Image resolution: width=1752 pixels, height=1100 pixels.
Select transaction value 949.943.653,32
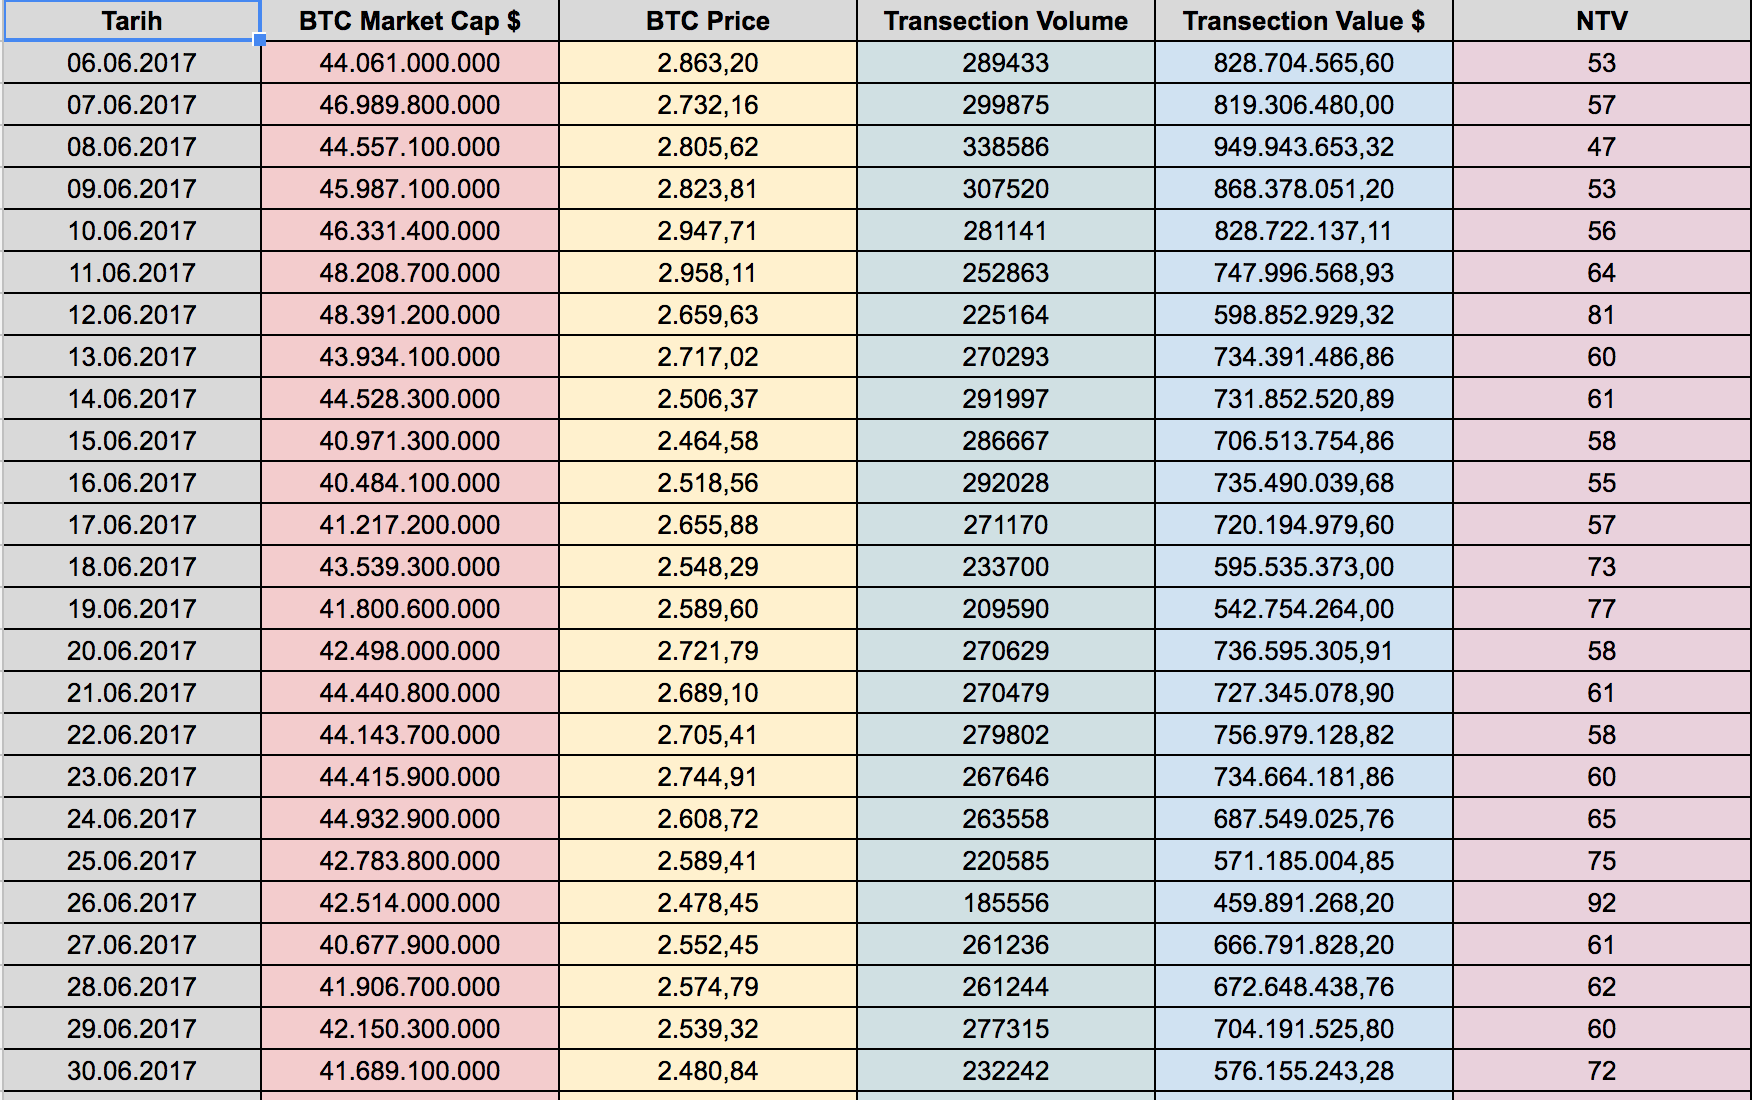click(1303, 147)
